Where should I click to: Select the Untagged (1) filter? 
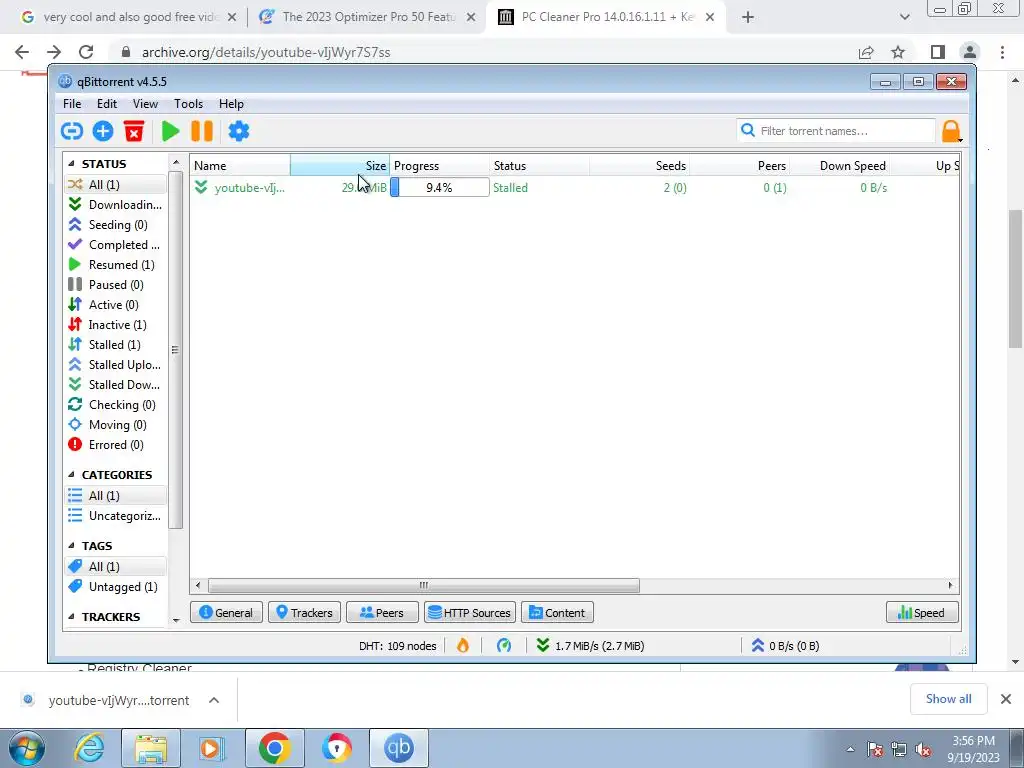pos(116,587)
